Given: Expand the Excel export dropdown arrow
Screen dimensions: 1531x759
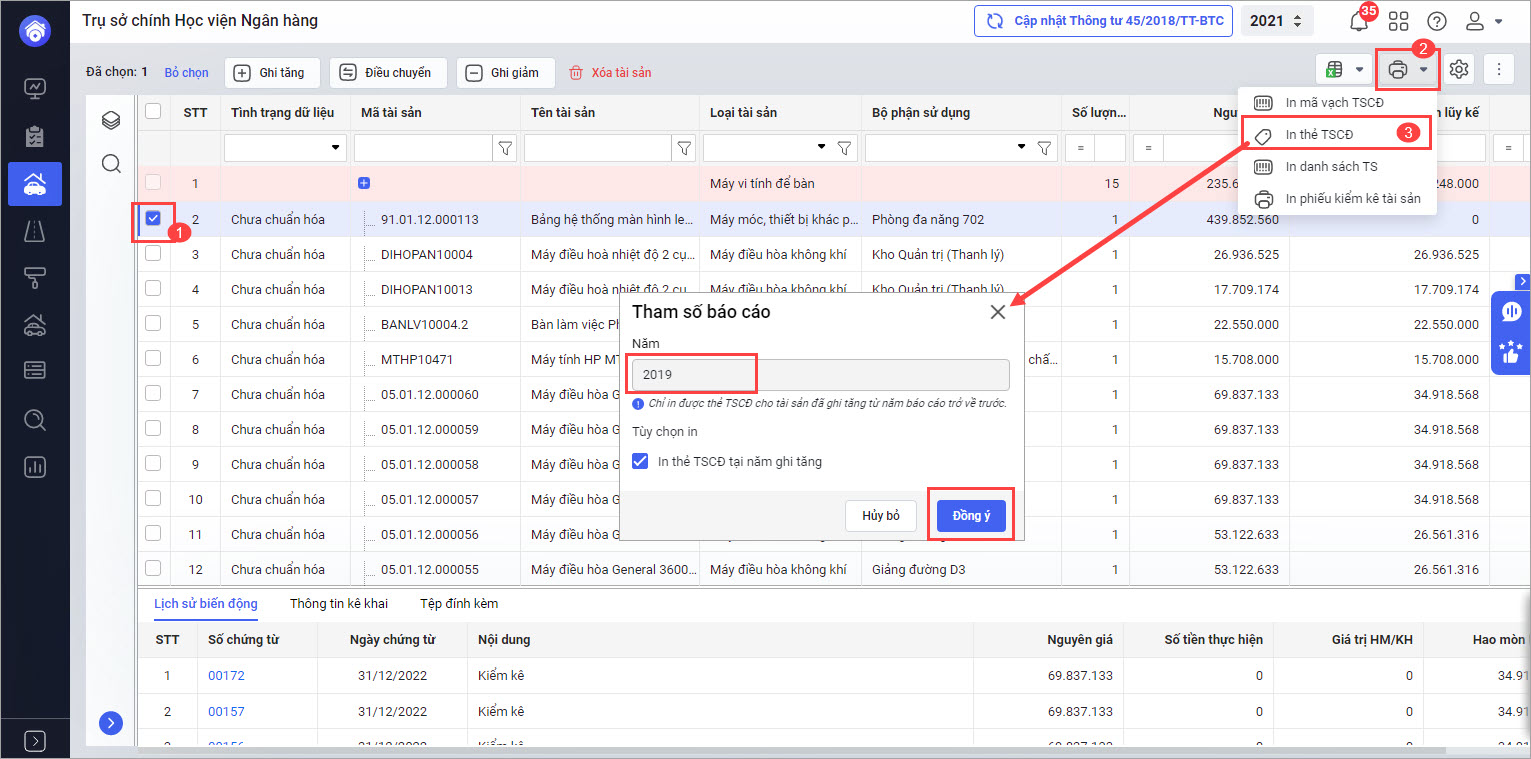Looking at the screenshot, I should pos(1358,70).
